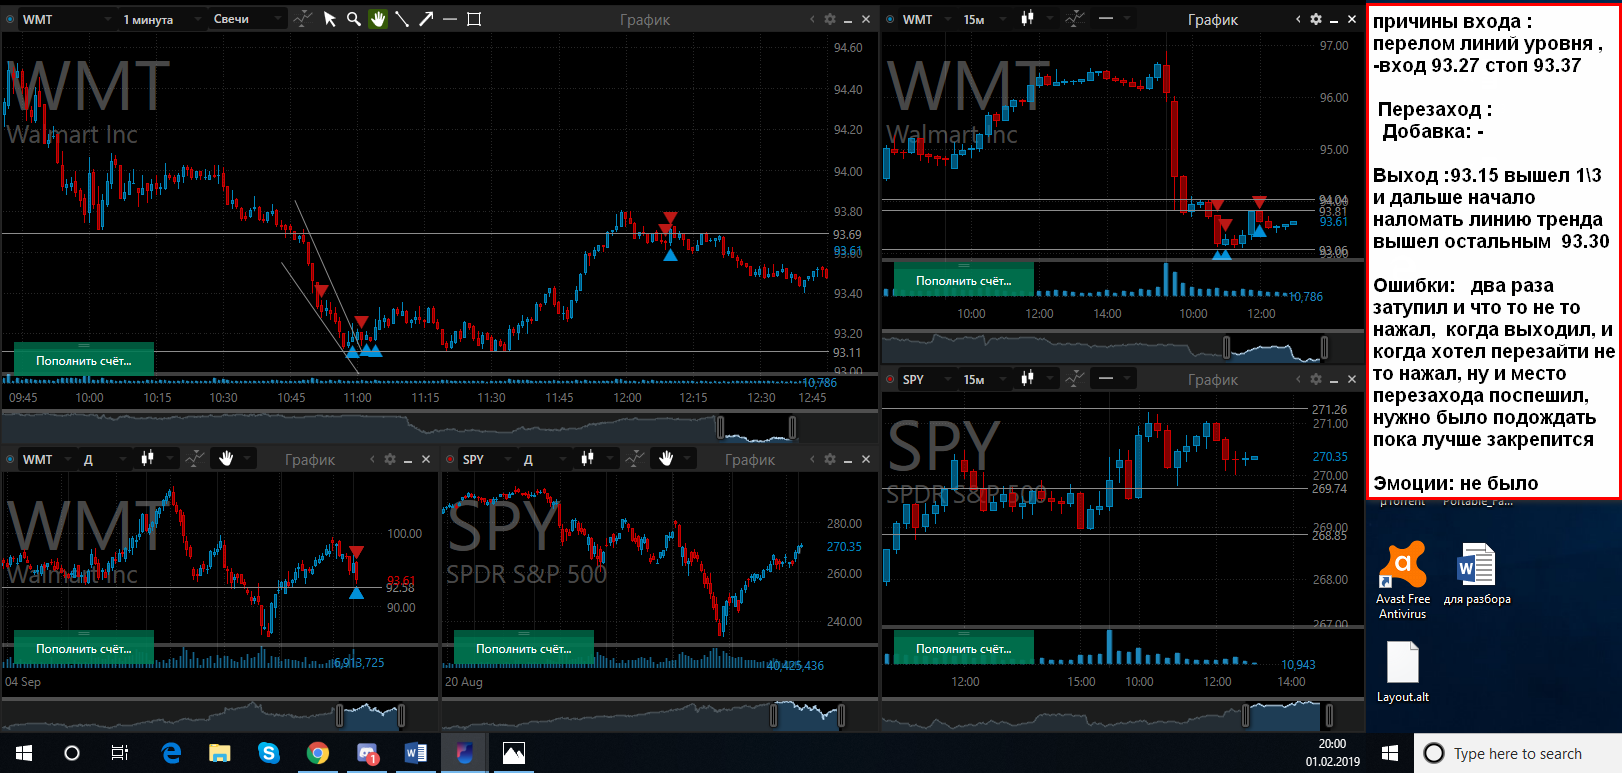This screenshot has width=1622, height=773.
Task: Open settings gear of WMT daily chart
Action: (x=389, y=459)
